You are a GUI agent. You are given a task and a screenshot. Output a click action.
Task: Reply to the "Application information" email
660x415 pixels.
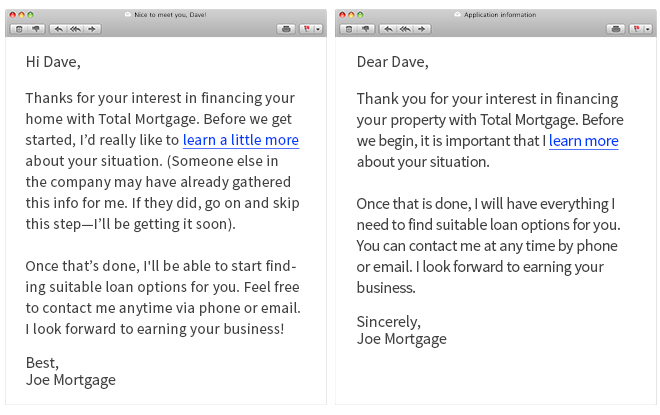point(388,29)
